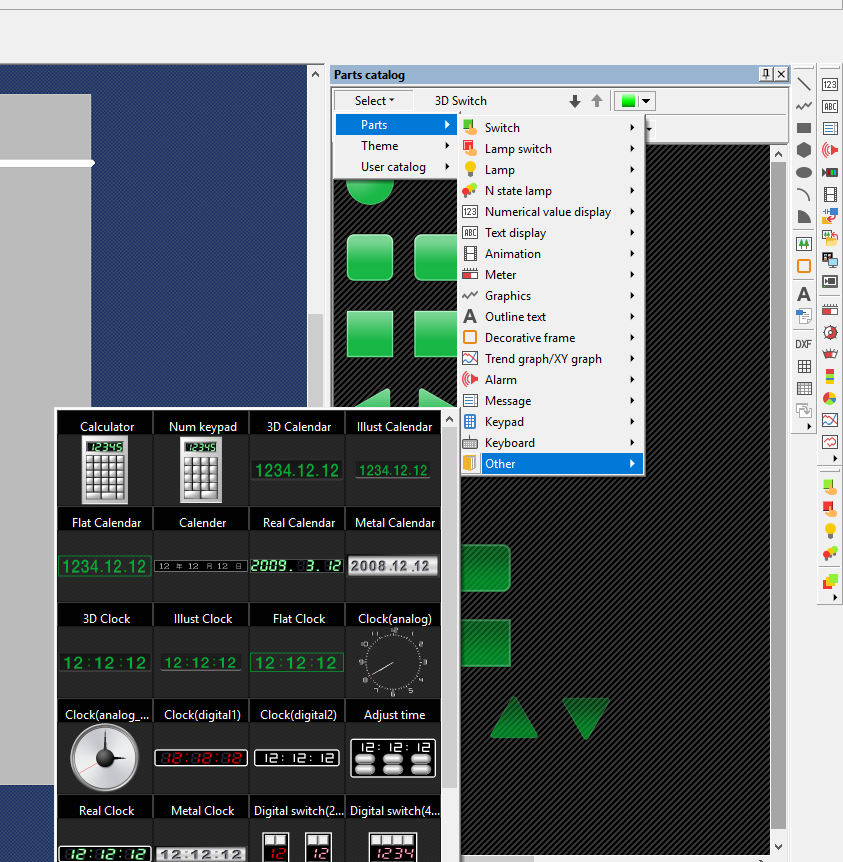This screenshot has width=843, height=862.
Task: Select the Numerical value display 123 tool
Action: [x=830, y=85]
